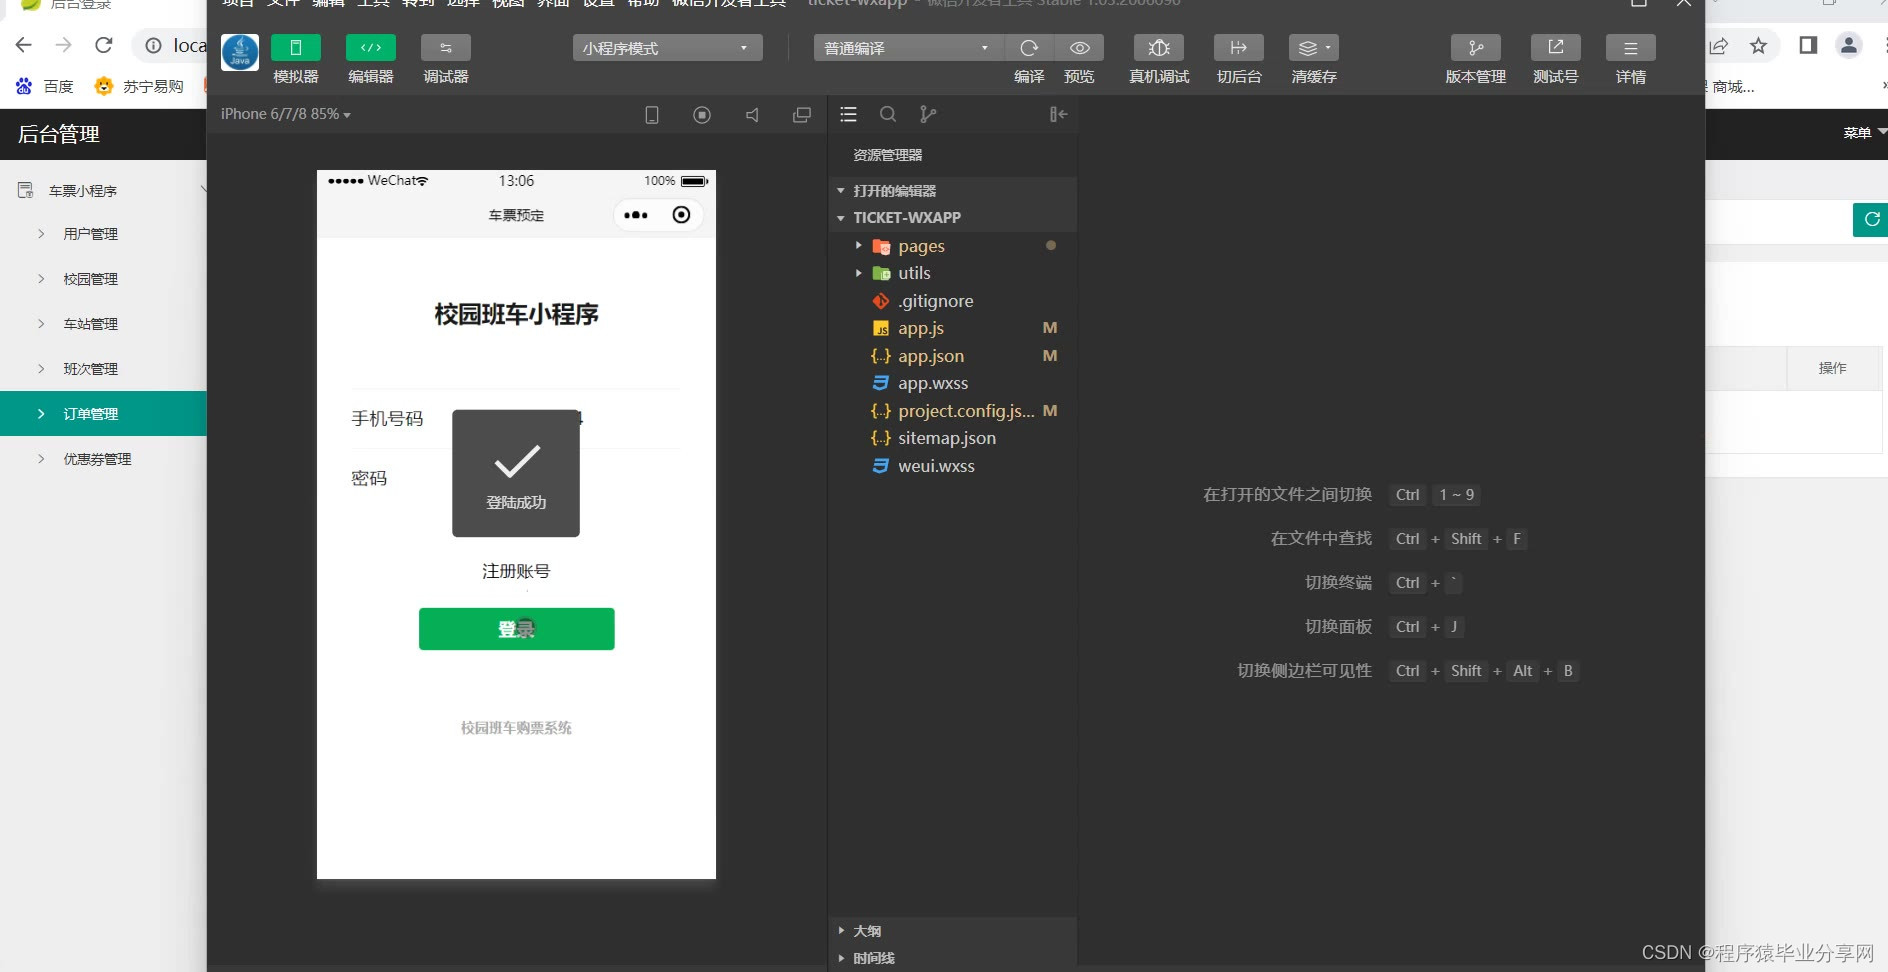Click the phone device rotate icon in simulator bar
1888x972 pixels.
coord(652,115)
